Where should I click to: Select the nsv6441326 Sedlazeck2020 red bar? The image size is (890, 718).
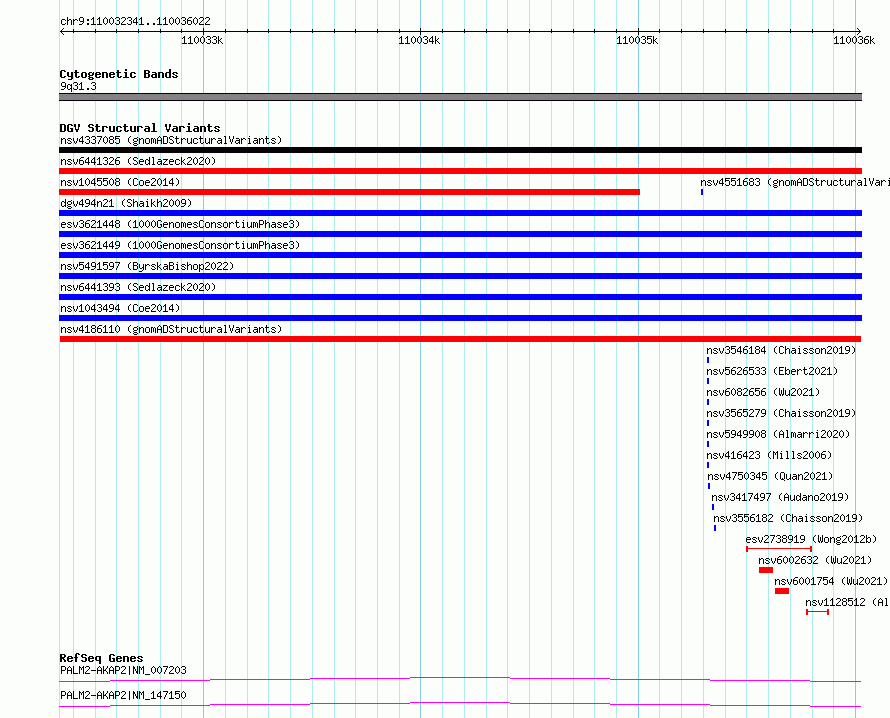pos(460,171)
